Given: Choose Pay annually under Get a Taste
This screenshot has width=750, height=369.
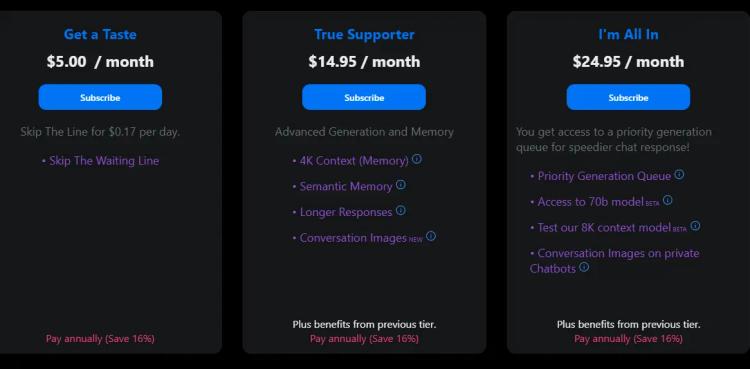Looking at the screenshot, I should tap(100, 338).
